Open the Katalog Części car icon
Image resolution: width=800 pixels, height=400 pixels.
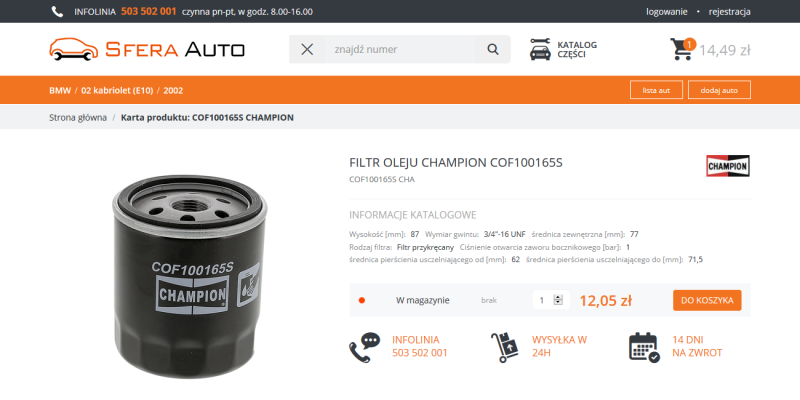[x=540, y=49]
